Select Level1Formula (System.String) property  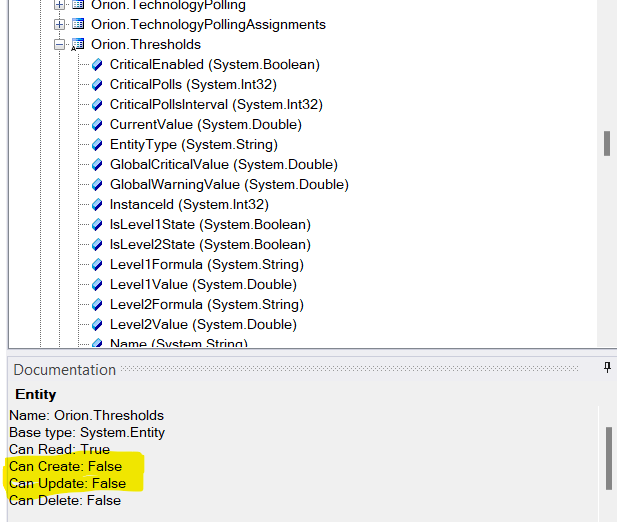click(207, 265)
